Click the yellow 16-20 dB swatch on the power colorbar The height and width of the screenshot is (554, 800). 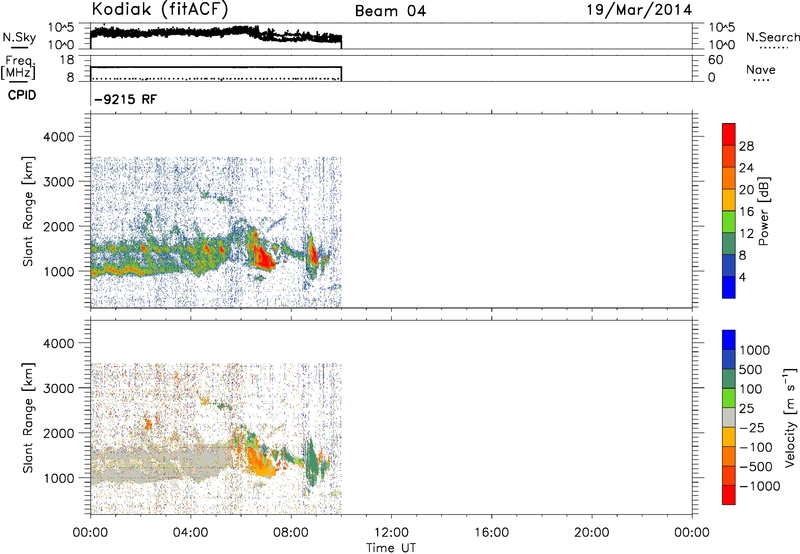[729, 199]
